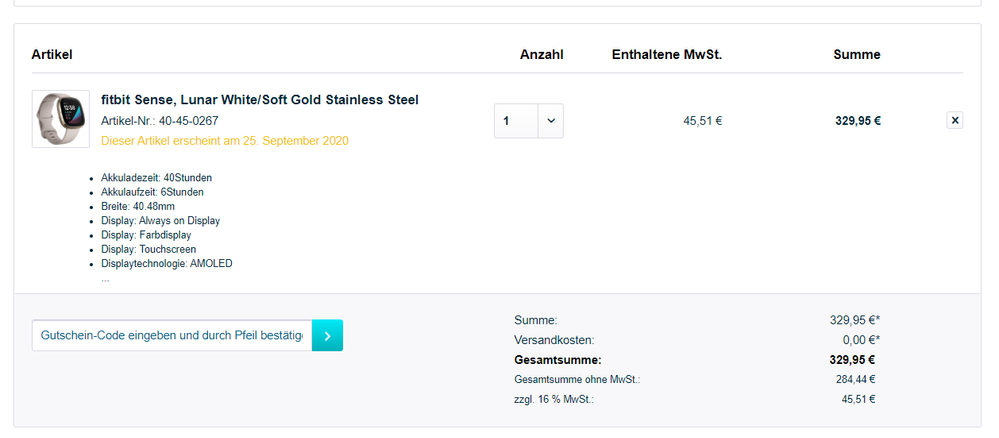Click 'Displaytechnologie: AMOLED' spec line
Screen dimensions: 999x438
167,263
